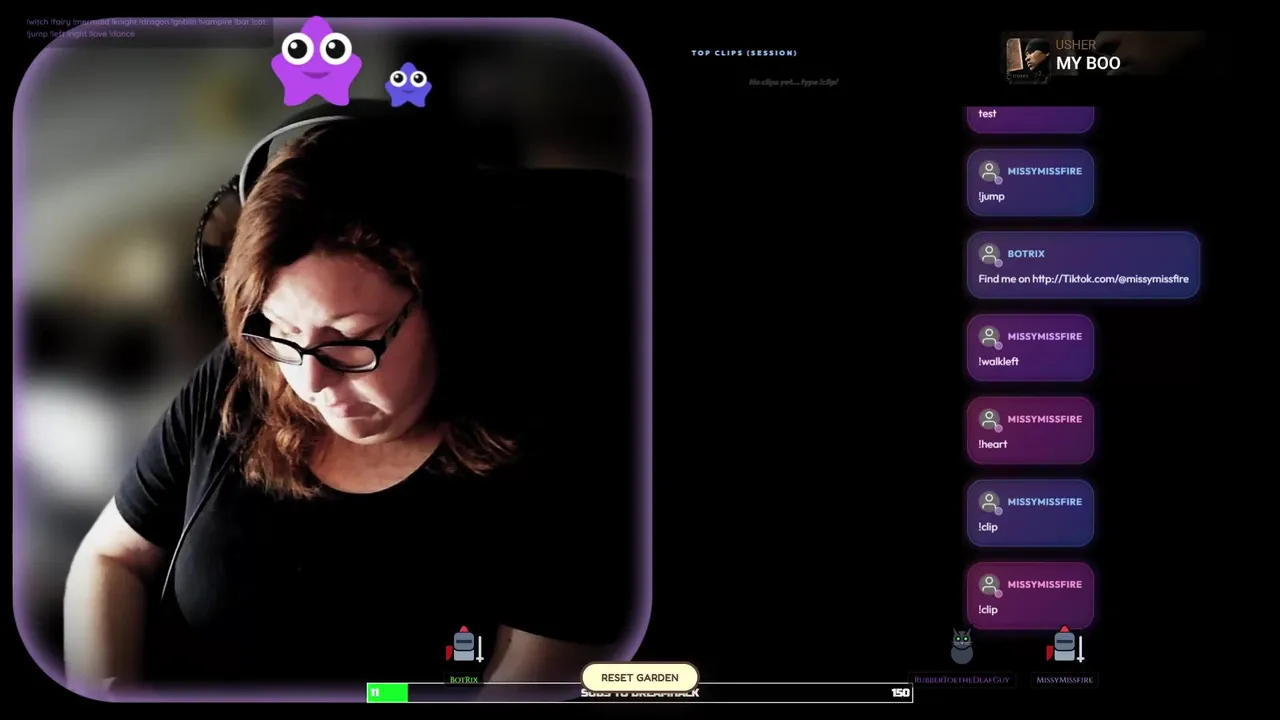Click the MY BOO song title
This screenshot has height=720, width=1280.
pos(1088,63)
